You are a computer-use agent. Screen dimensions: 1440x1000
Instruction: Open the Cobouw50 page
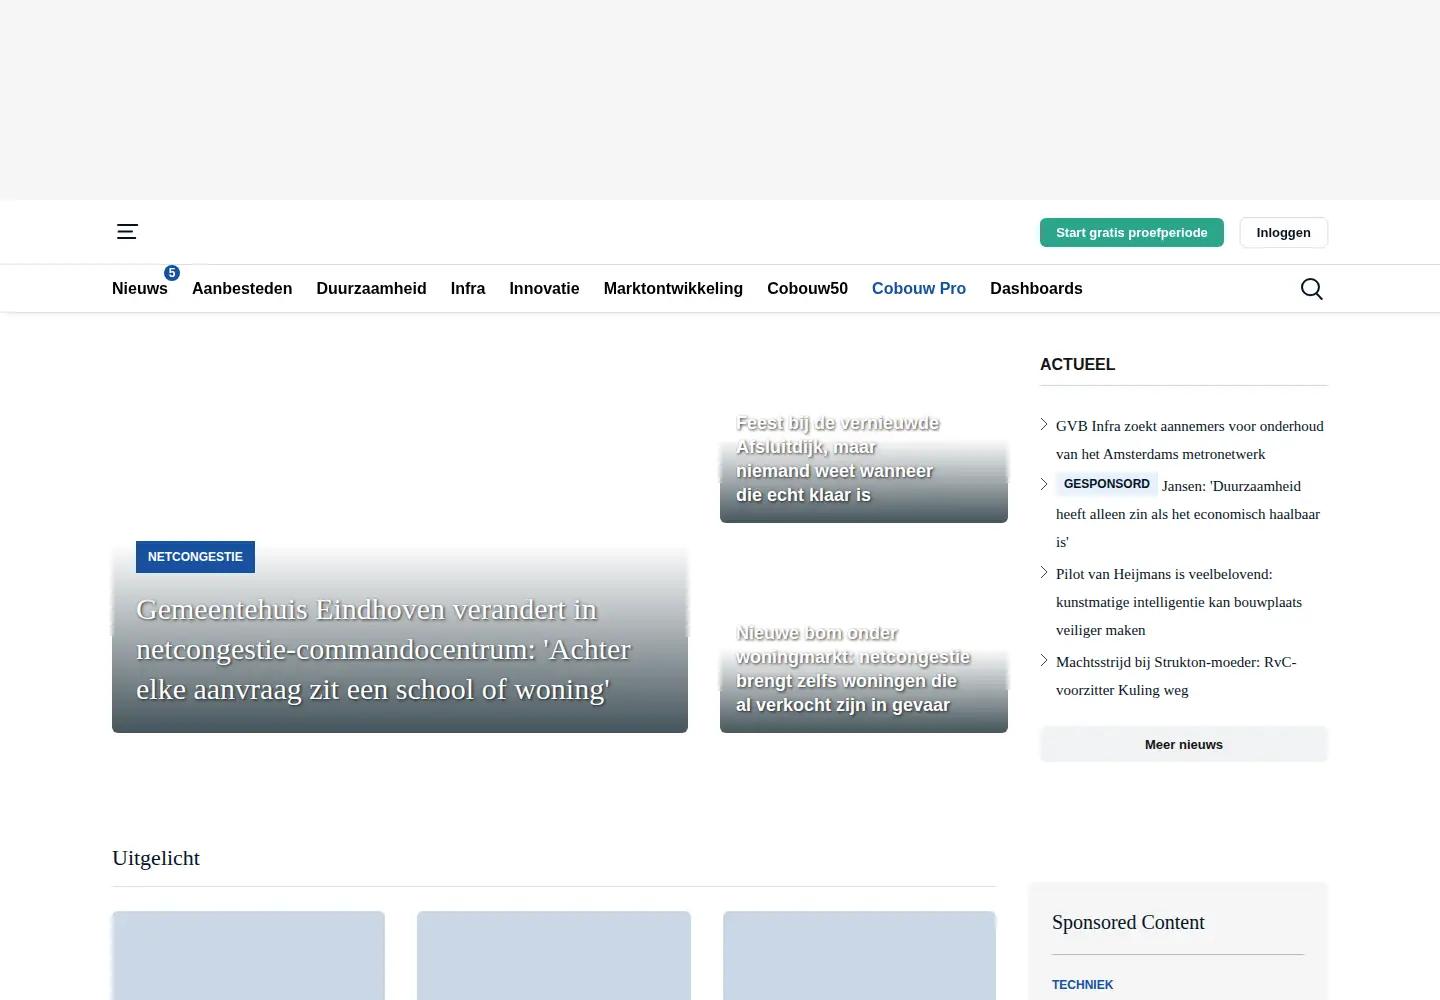(x=807, y=289)
